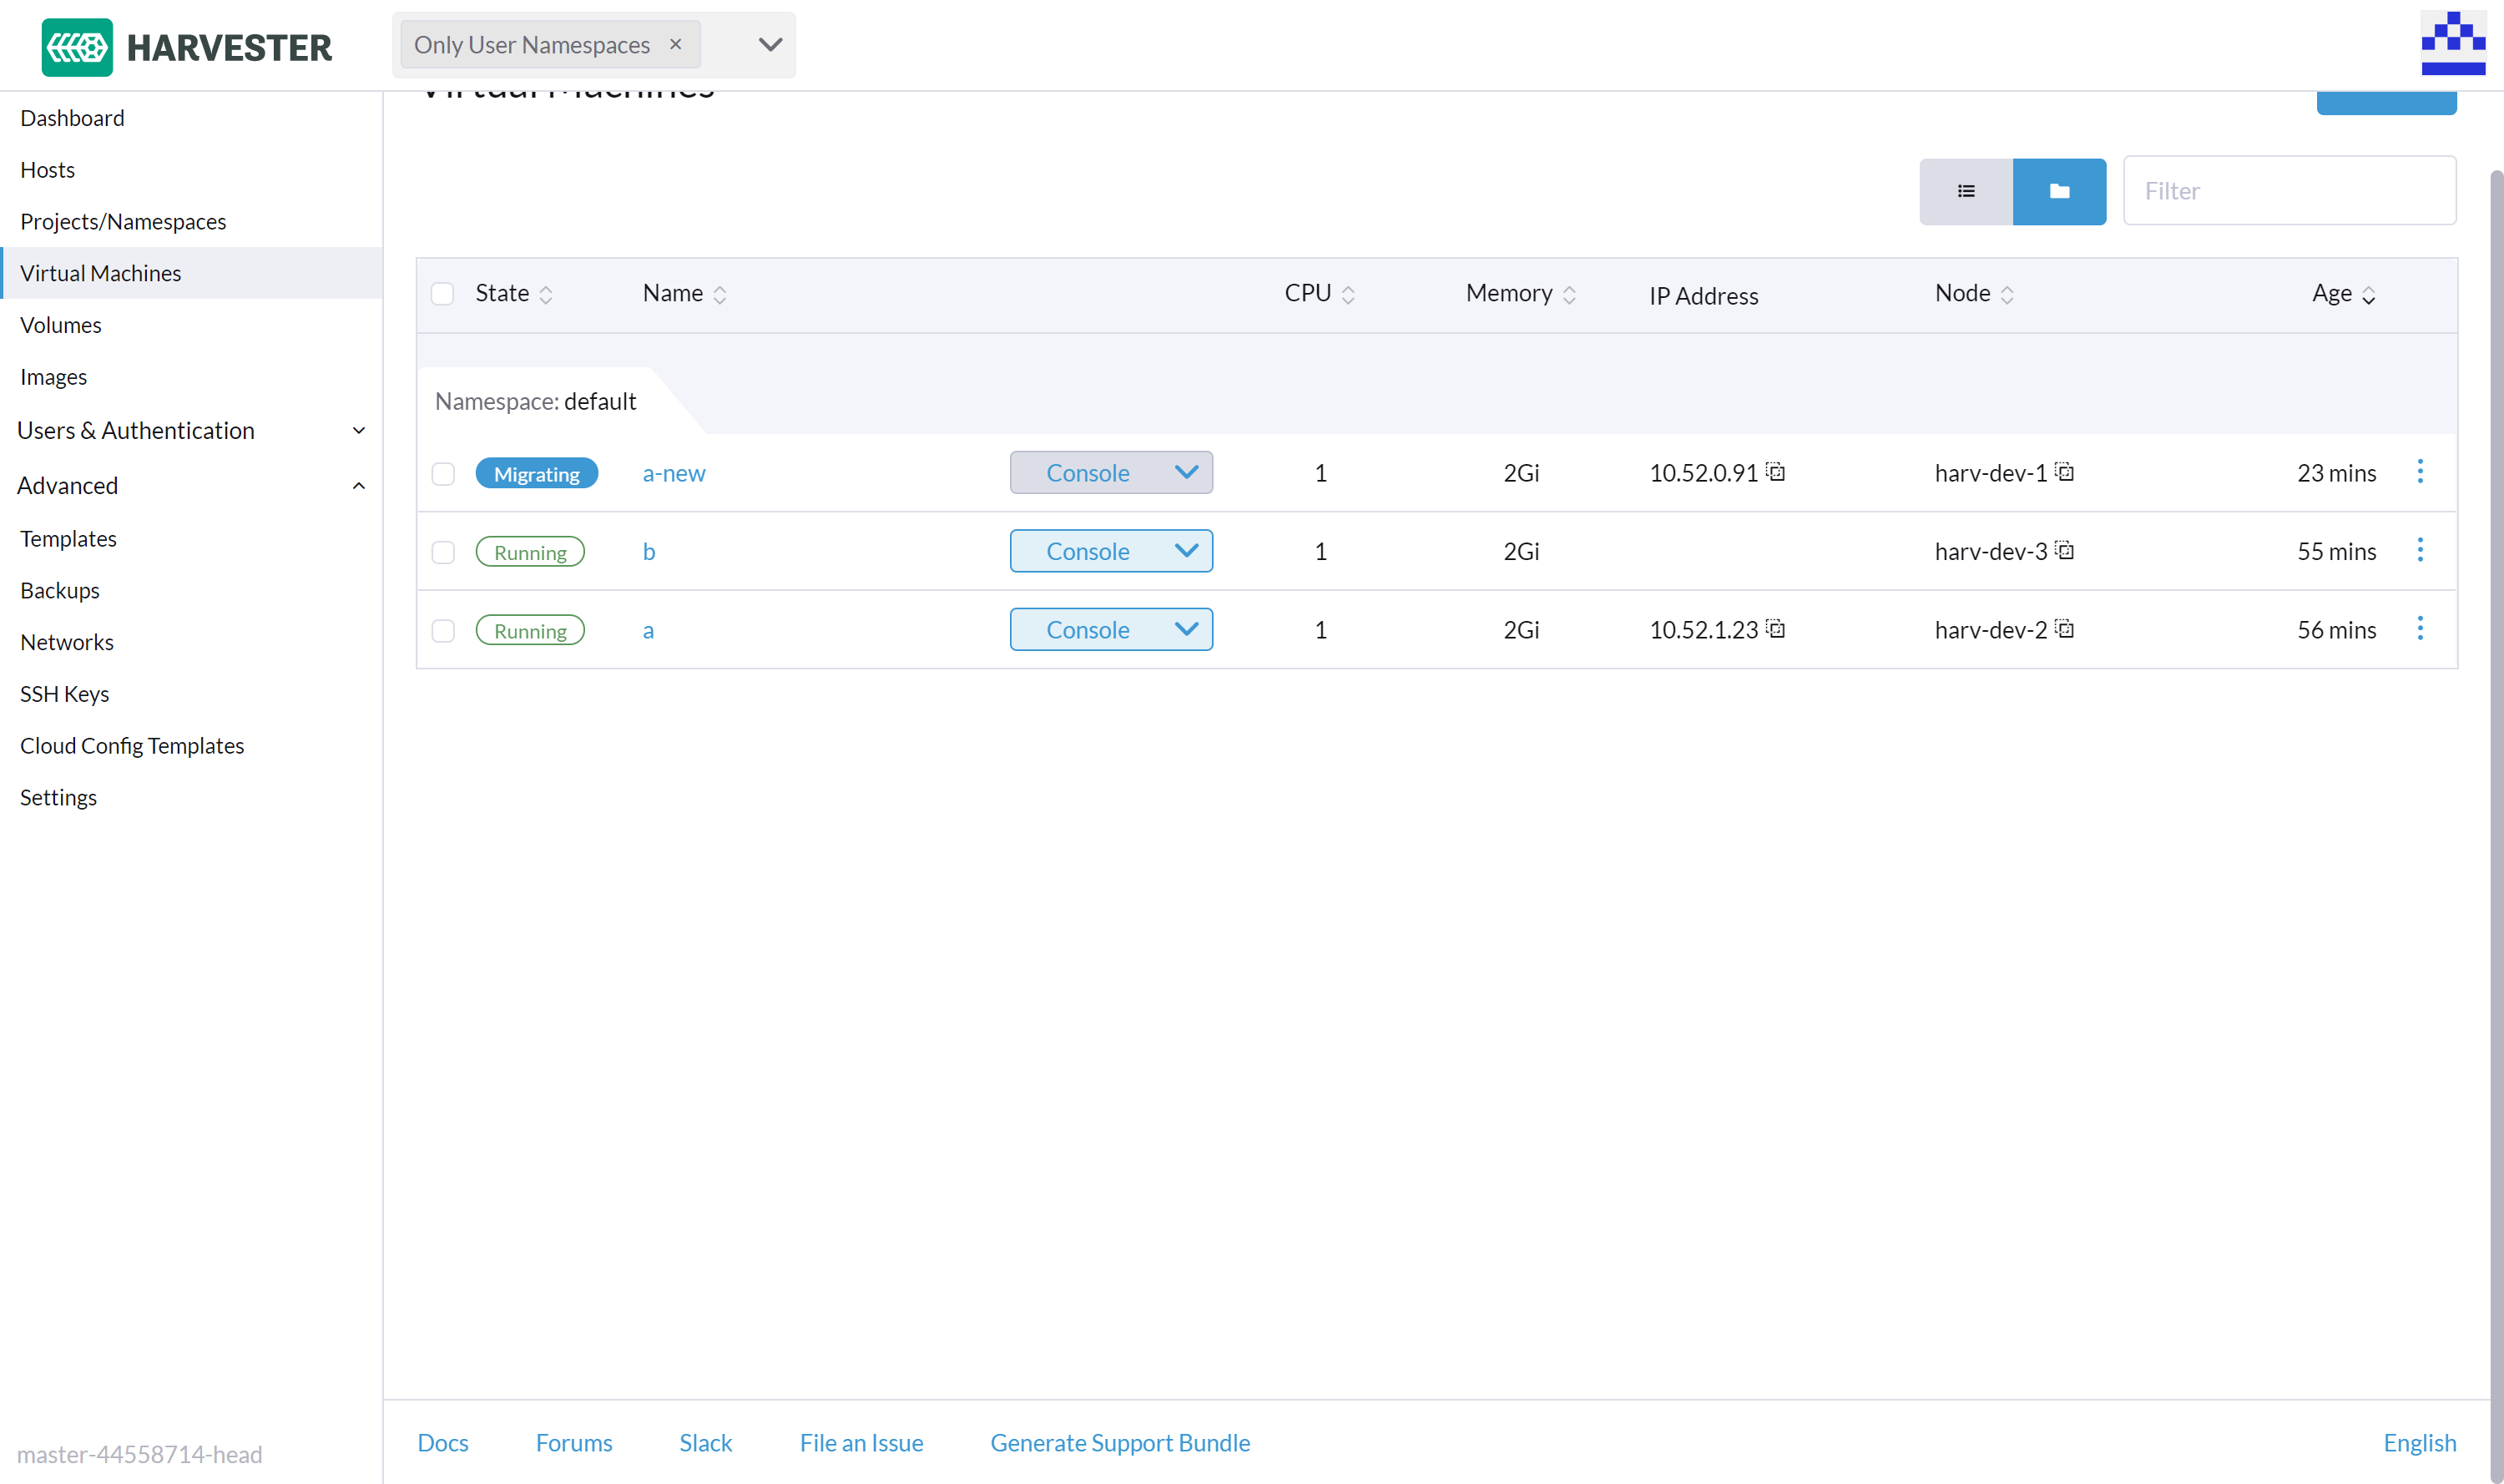Image resolution: width=2504 pixels, height=1484 pixels.
Task: Copy IP address 10.52.1.23
Action: pos(1775,629)
